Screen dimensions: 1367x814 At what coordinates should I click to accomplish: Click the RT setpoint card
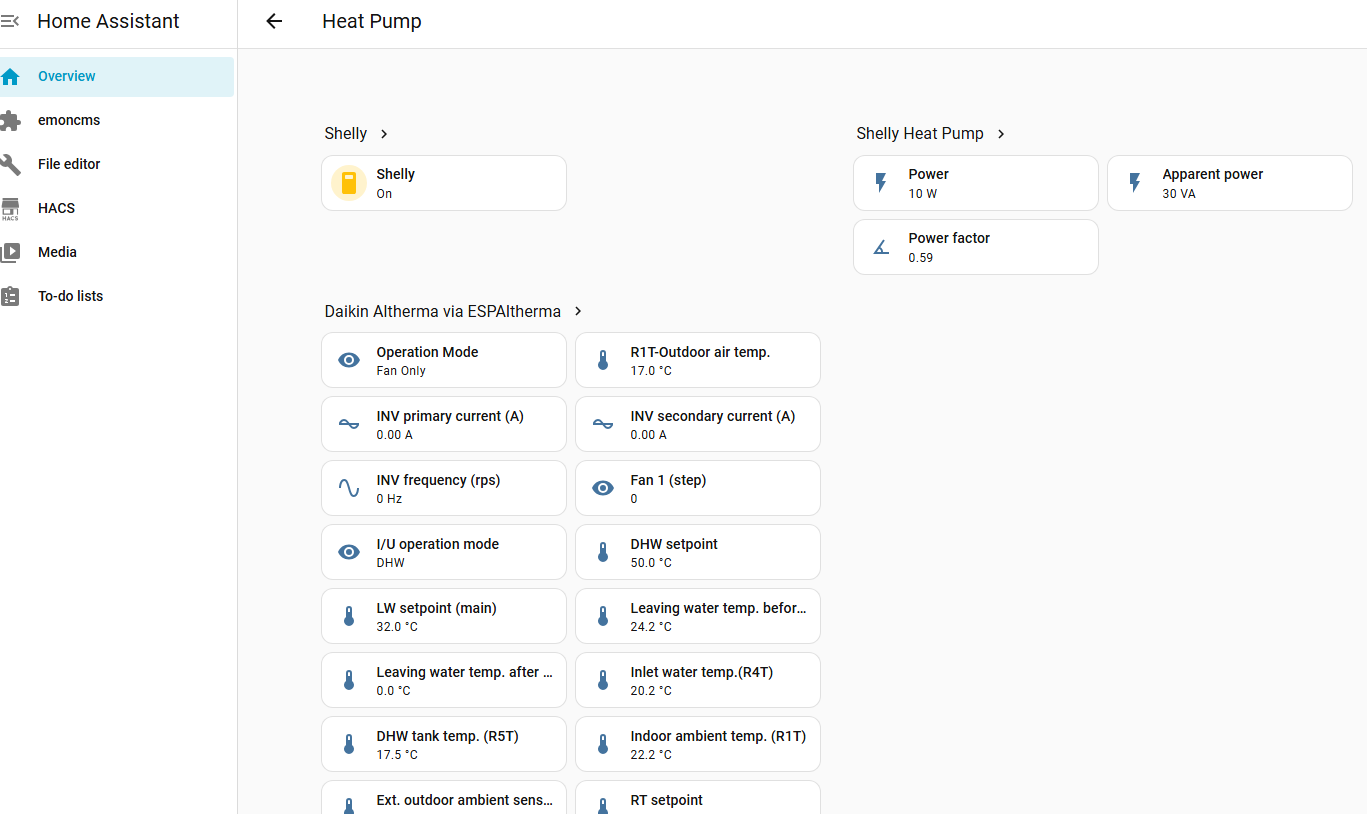[x=698, y=798]
